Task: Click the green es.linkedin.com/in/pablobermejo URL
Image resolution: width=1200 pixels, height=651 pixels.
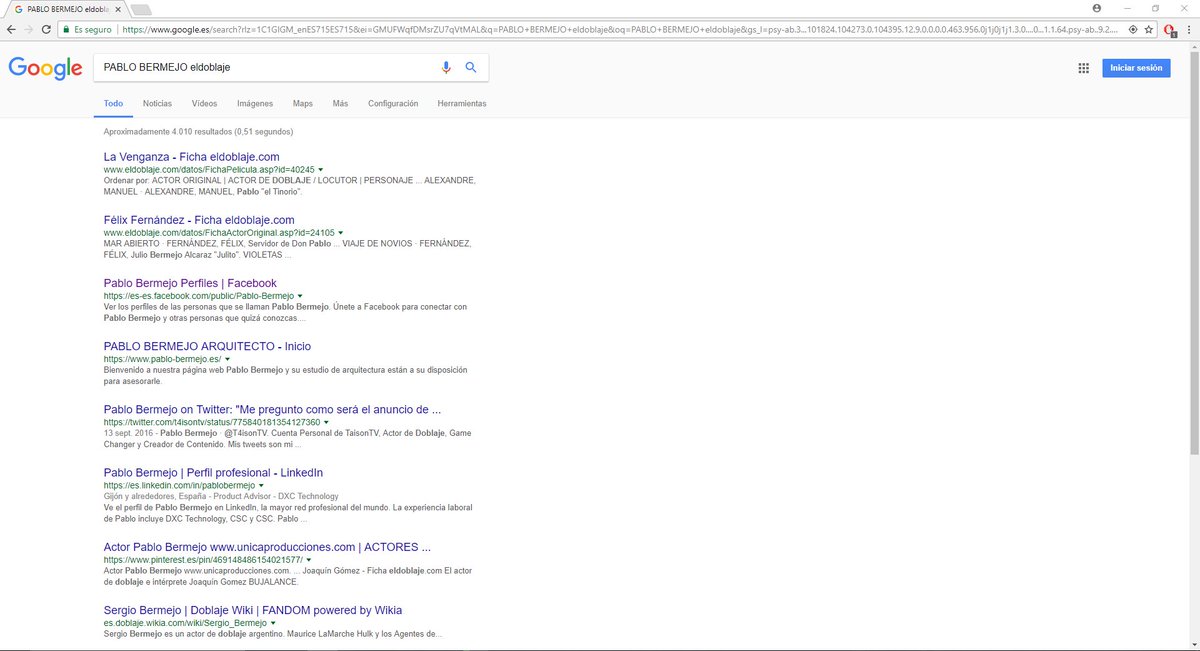Action: point(179,485)
